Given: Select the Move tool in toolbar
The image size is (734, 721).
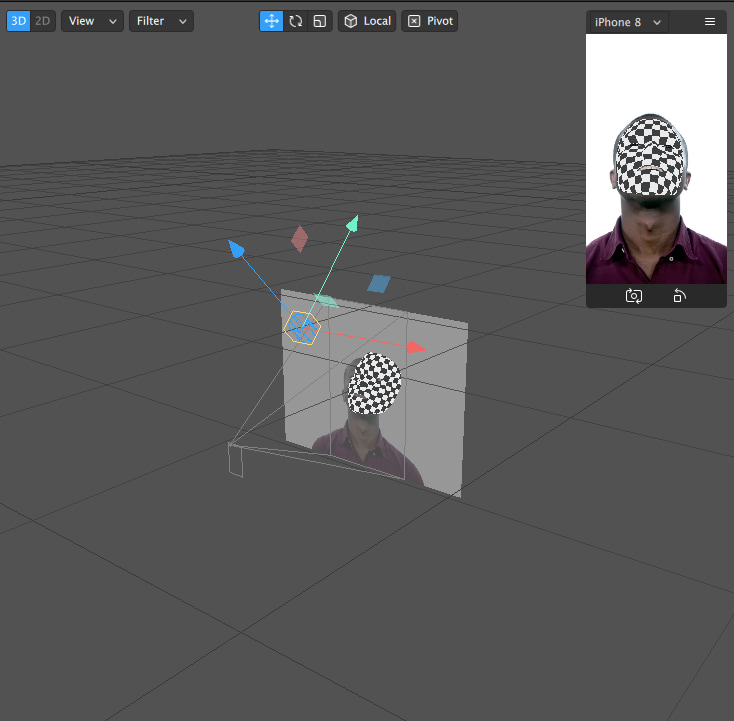Looking at the screenshot, I should (x=271, y=21).
